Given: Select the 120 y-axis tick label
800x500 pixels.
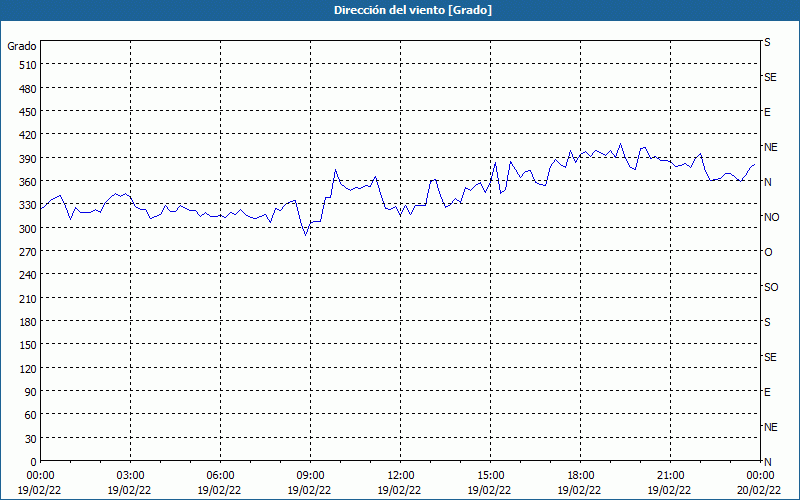Looking at the screenshot, I should coord(29,368).
